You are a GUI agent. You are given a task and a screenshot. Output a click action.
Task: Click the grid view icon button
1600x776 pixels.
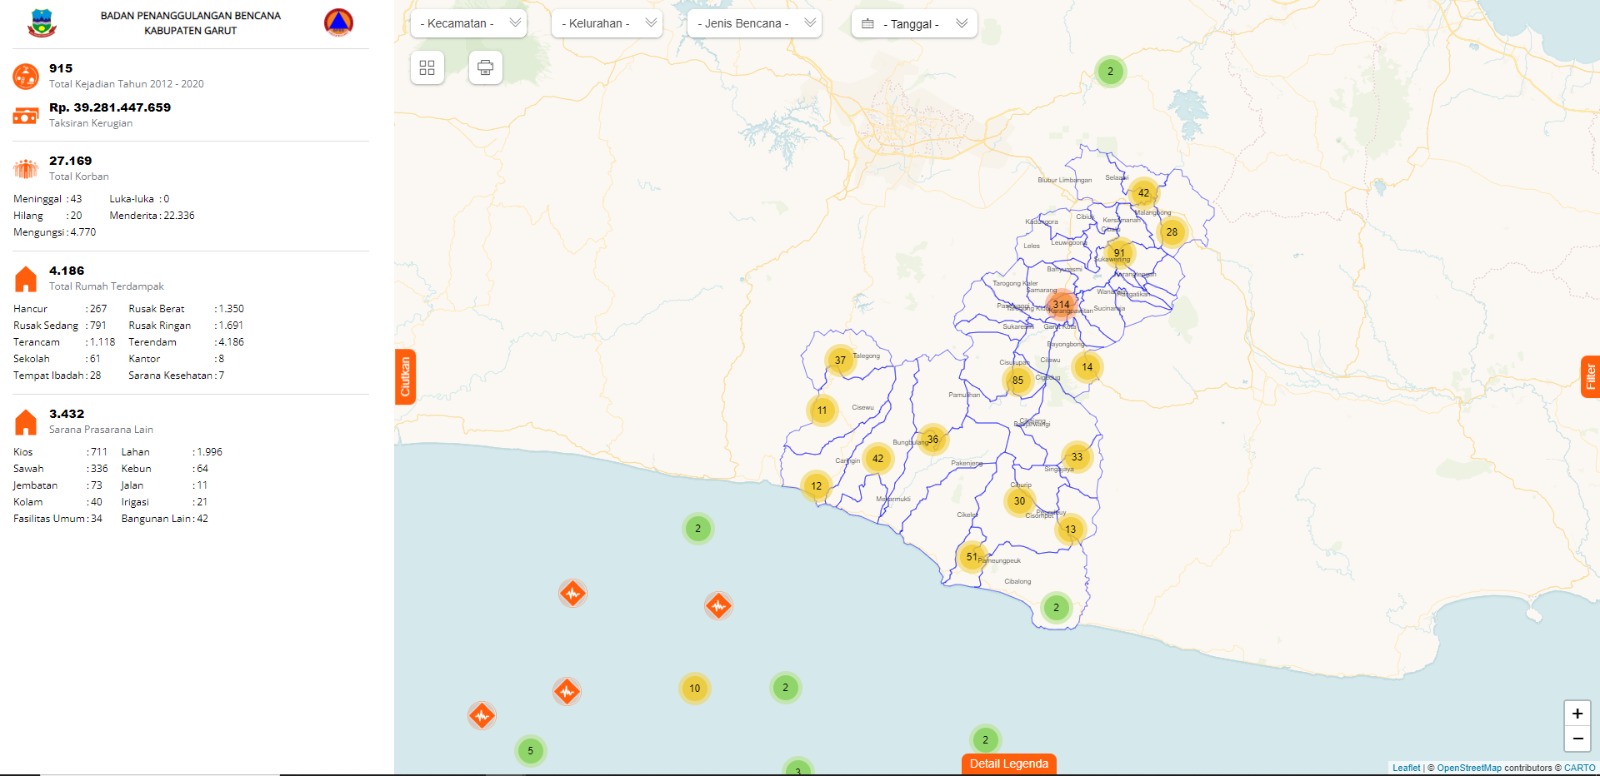427,67
